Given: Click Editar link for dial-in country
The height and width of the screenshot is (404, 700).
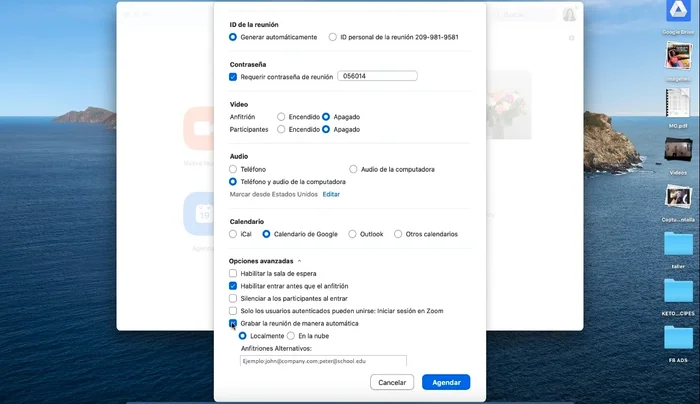Looking at the screenshot, I should (331, 194).
